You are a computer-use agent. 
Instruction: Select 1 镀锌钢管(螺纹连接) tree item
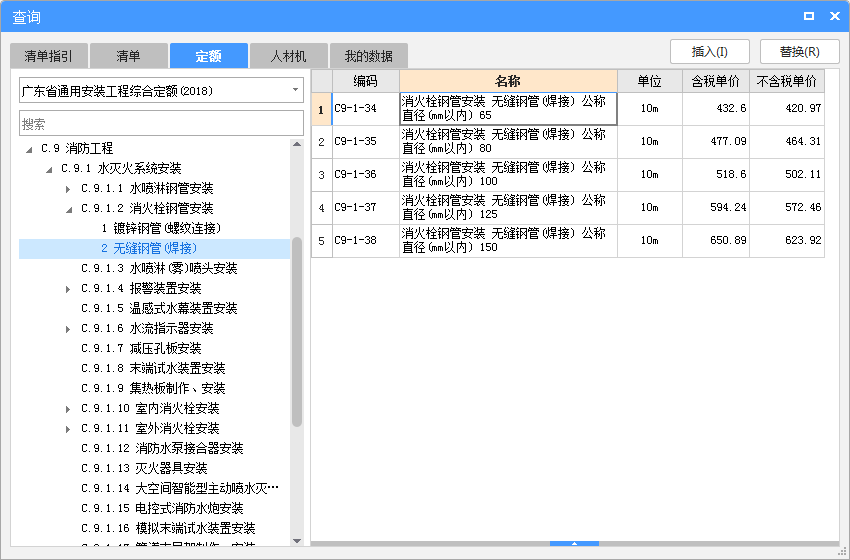[161, 228]
